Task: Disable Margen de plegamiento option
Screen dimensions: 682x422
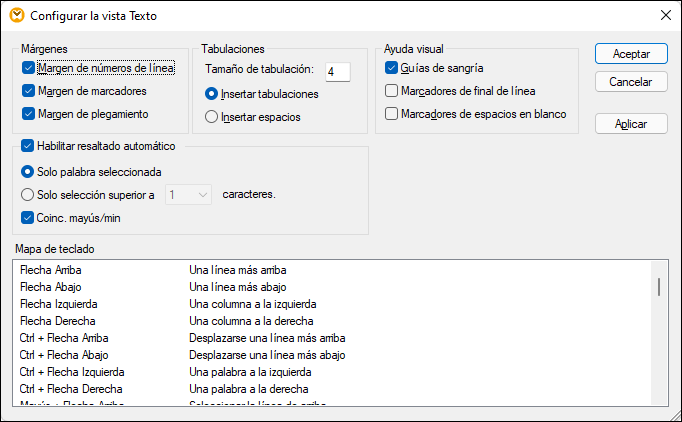Action: click(x=28, y=113)
